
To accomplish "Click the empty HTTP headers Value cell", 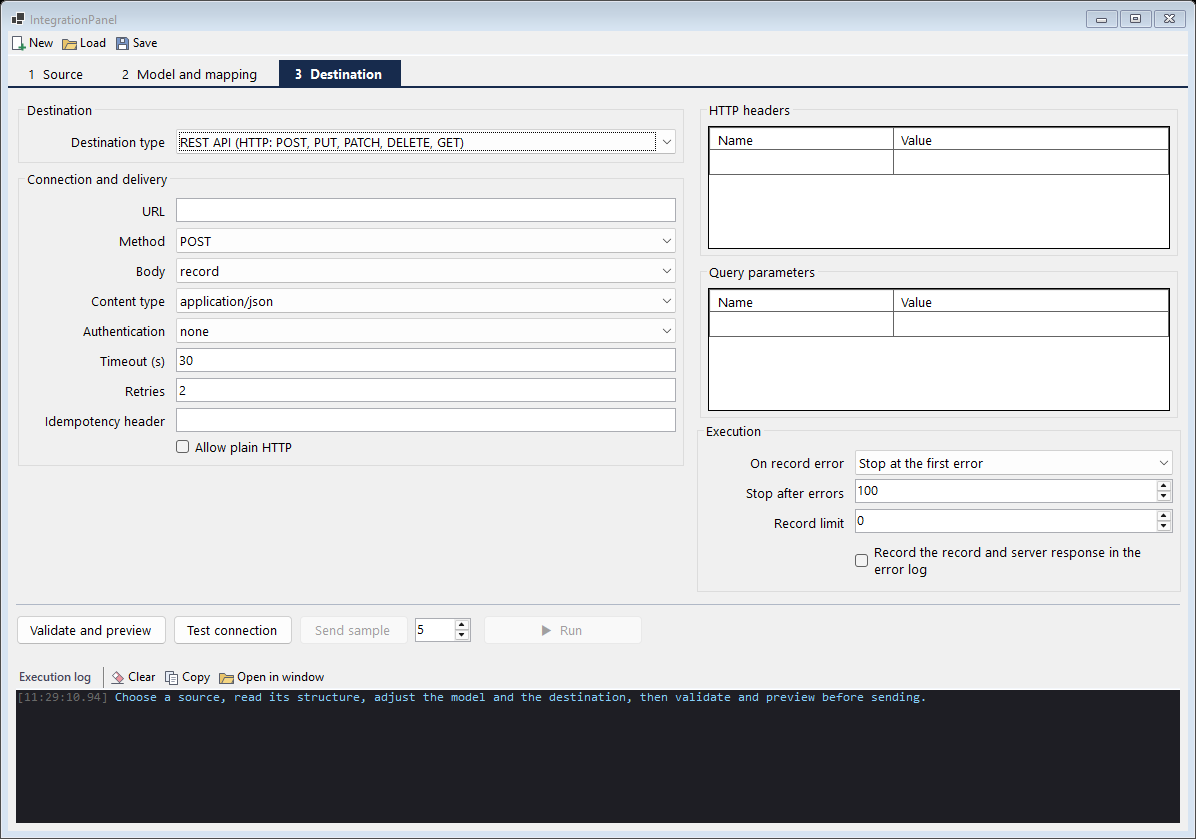I will click(x=1031, y=162).
